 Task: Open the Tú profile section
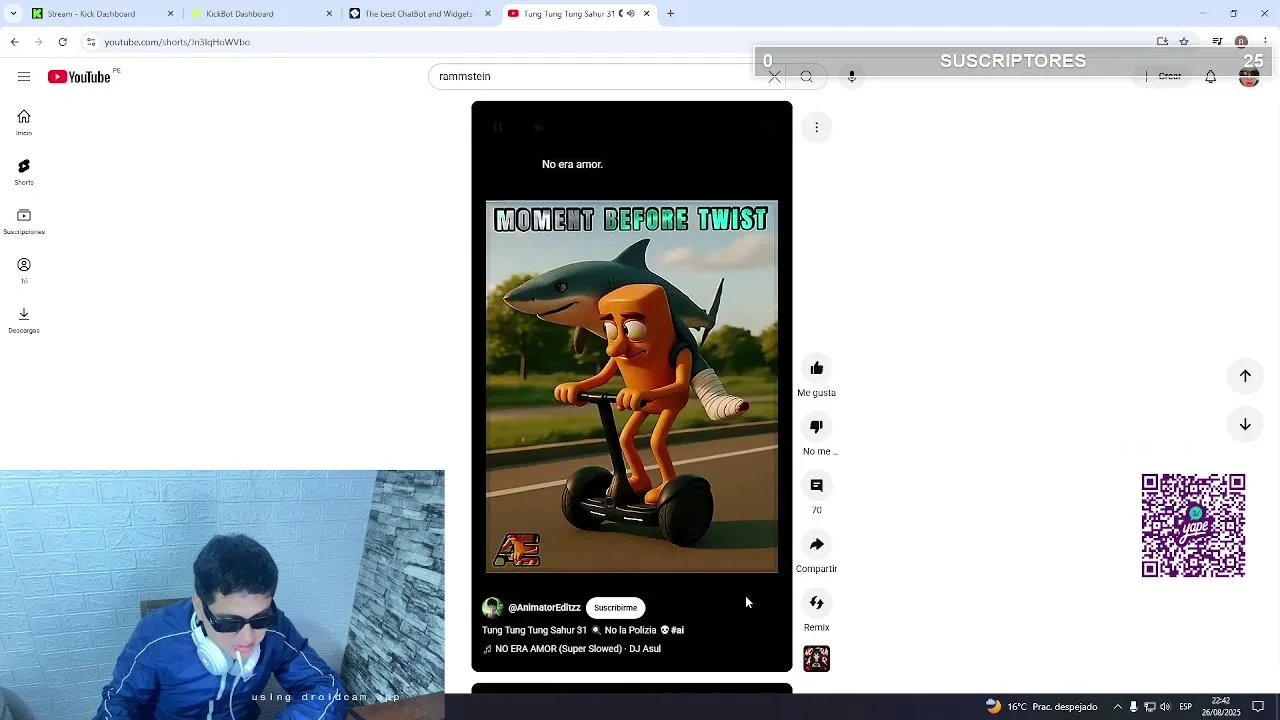pyautogui.click(x=24, y=270)
